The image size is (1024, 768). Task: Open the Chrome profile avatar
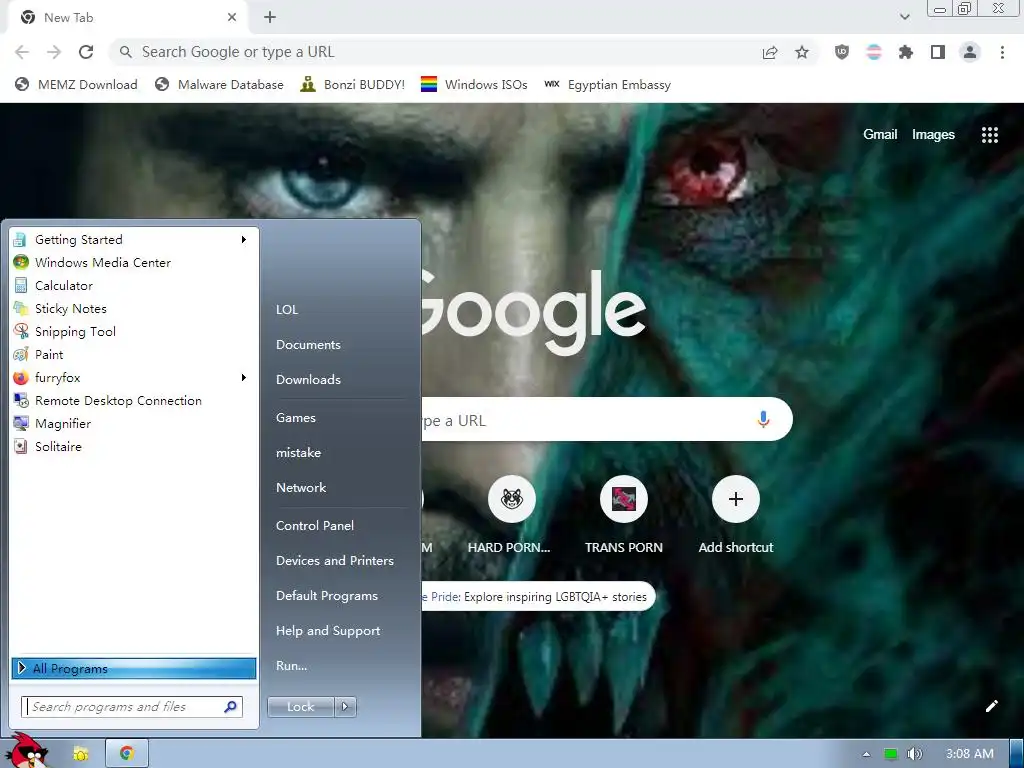coord(970,52)
